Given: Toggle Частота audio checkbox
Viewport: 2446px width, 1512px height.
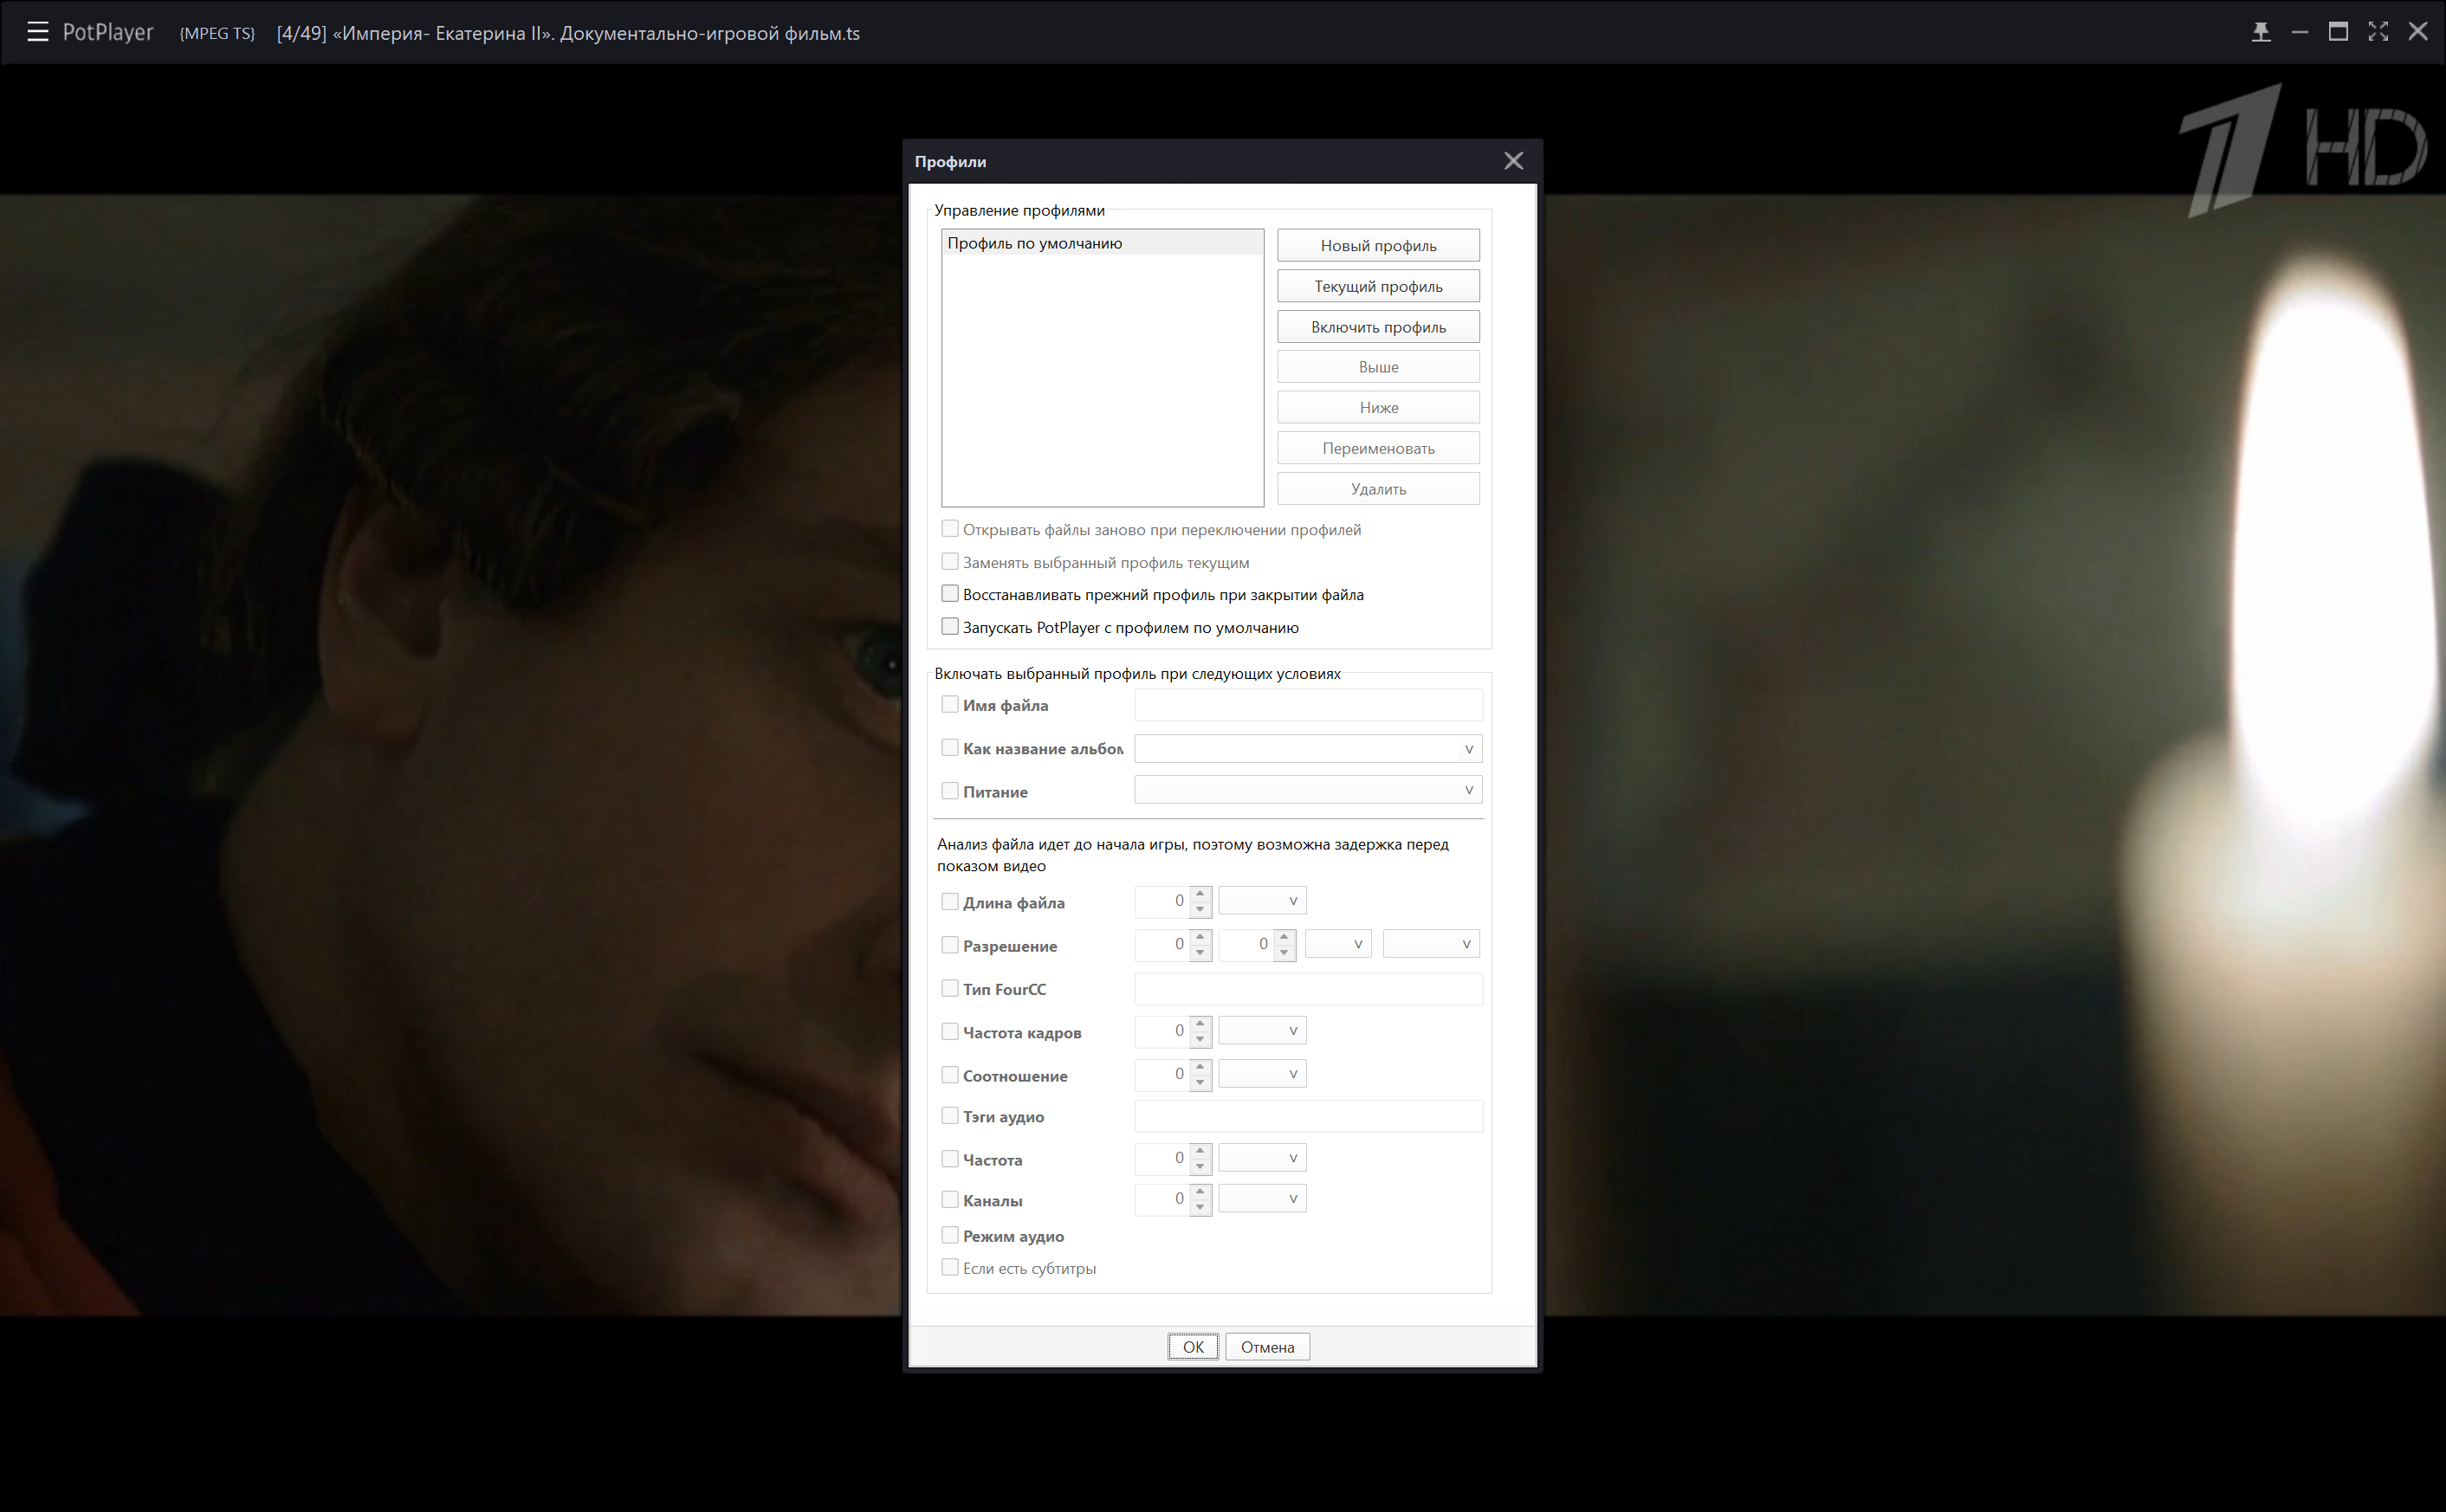Looking at the screenshot, I should [x=950, y=1159].
